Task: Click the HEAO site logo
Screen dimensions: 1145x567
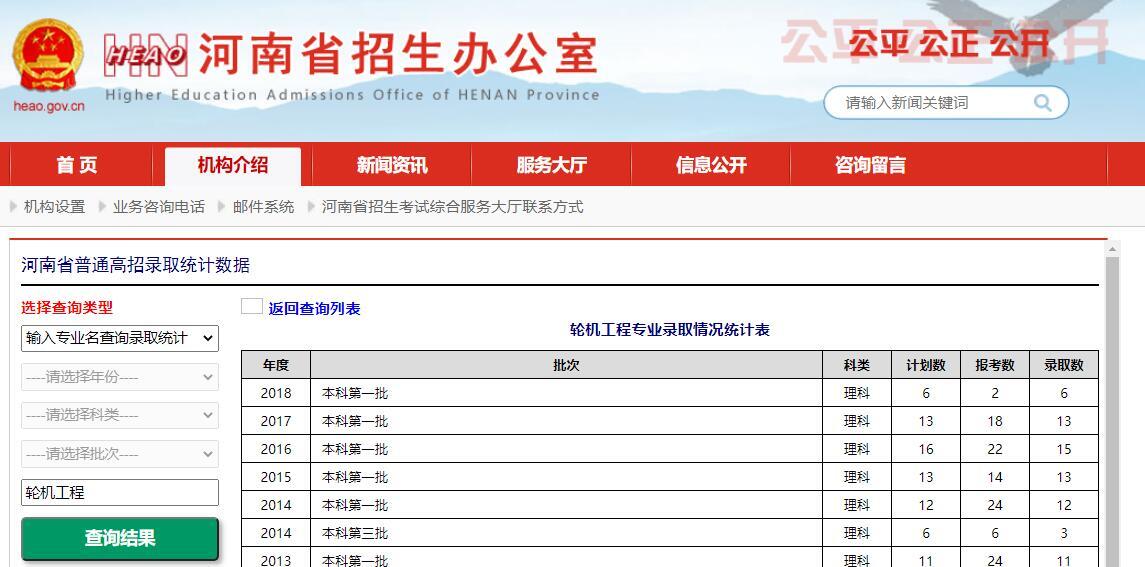Action: (x=146, y=54)
